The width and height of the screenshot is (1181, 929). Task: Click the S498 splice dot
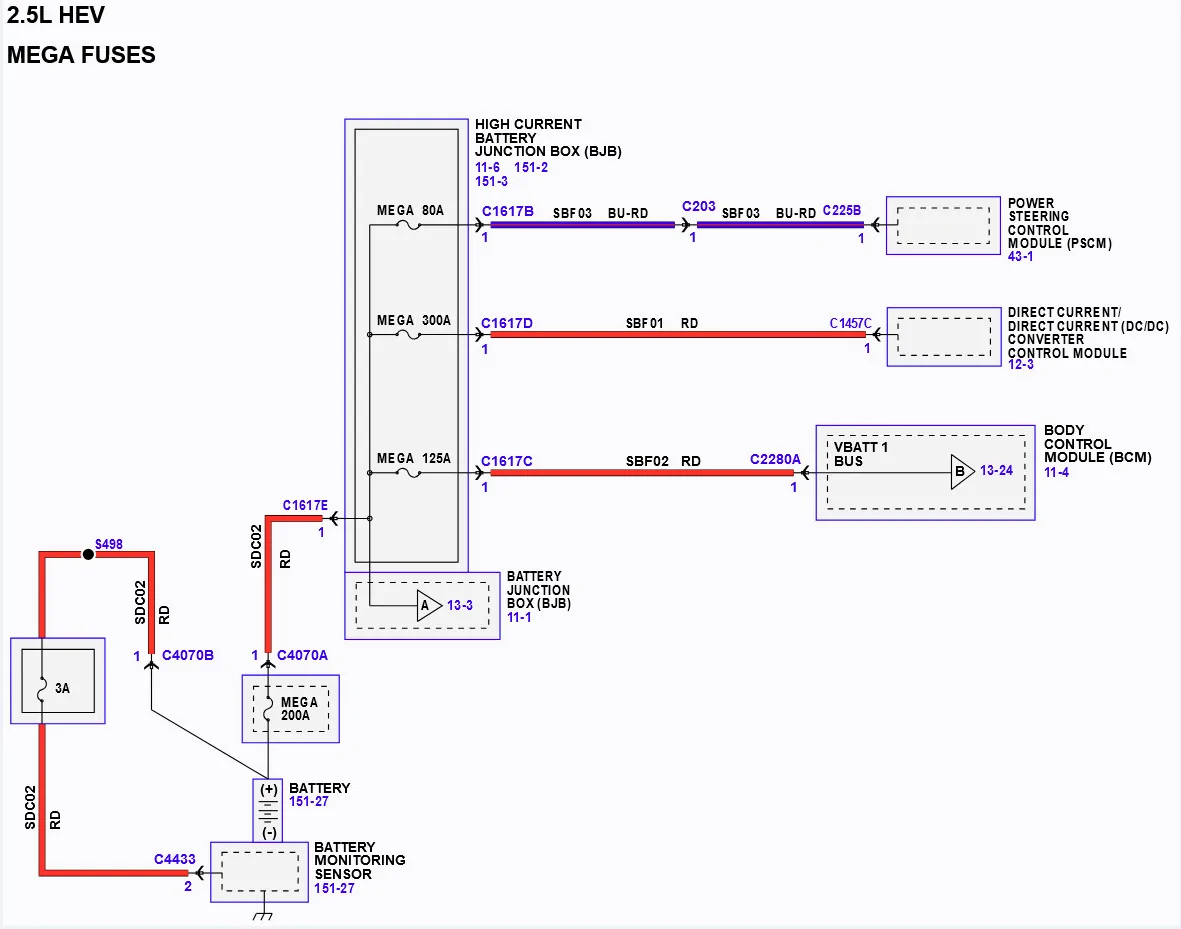point(88,555)
